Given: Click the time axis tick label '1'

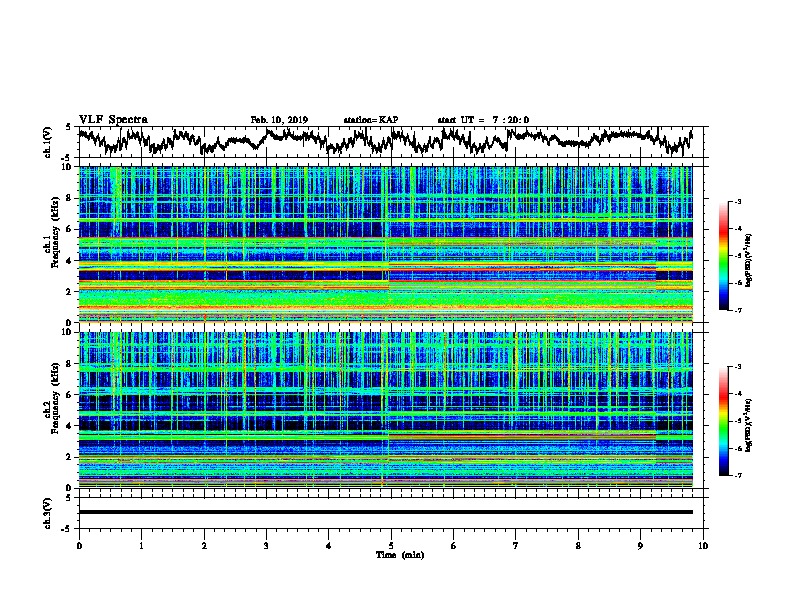Looking at the screenshot, I should pos(141,546).
